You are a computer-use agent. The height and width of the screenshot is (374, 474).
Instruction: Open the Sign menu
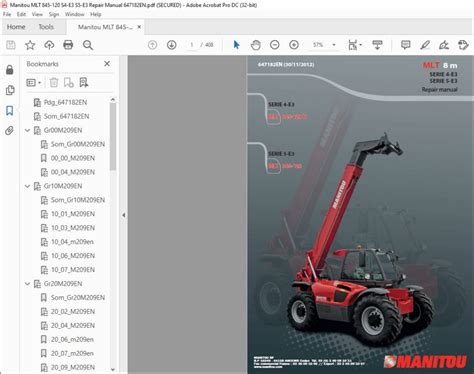pyautogui.click(x=54, y=14)
